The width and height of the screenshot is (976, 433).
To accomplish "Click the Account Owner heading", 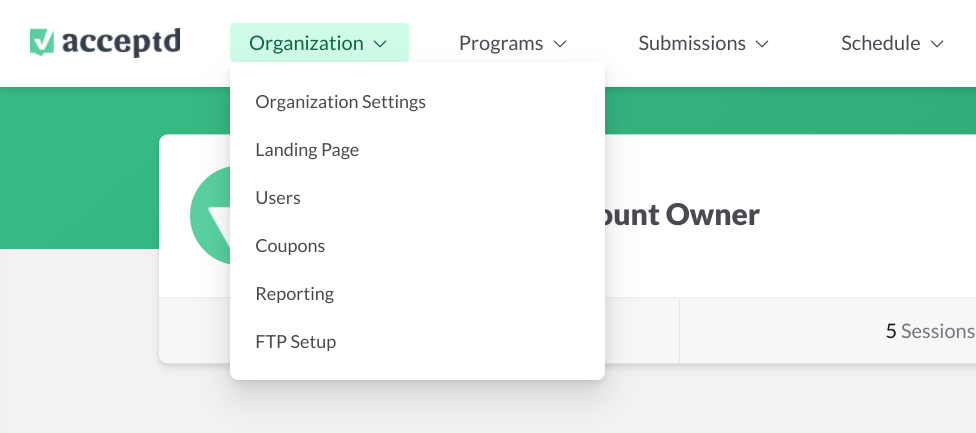I will coord(682,215).
